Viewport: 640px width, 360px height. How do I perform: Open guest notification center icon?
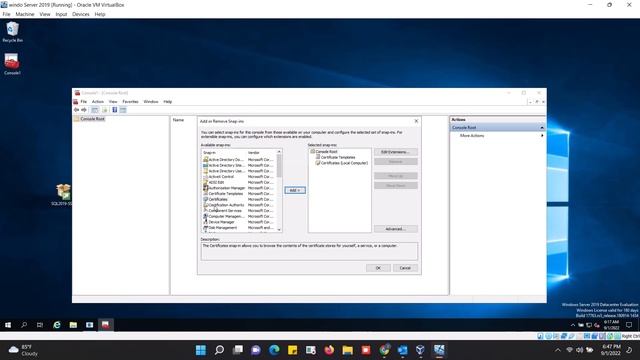pos(629,325)
